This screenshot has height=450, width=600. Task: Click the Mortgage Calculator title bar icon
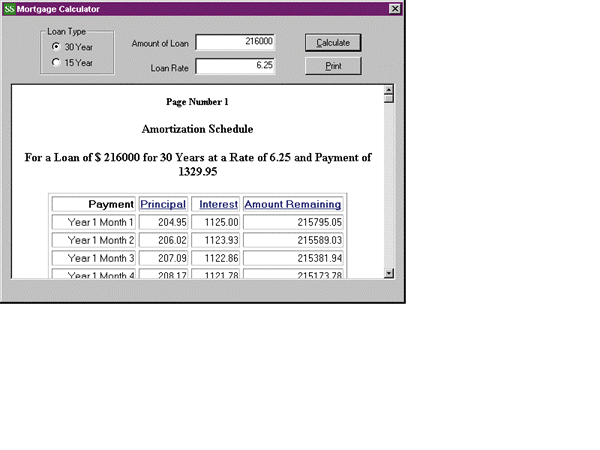tap(9, 8)
